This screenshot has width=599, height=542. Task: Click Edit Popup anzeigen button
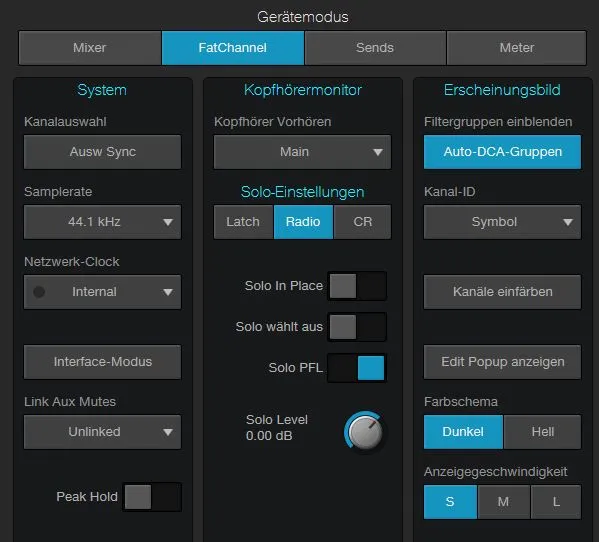click(502, 362)
